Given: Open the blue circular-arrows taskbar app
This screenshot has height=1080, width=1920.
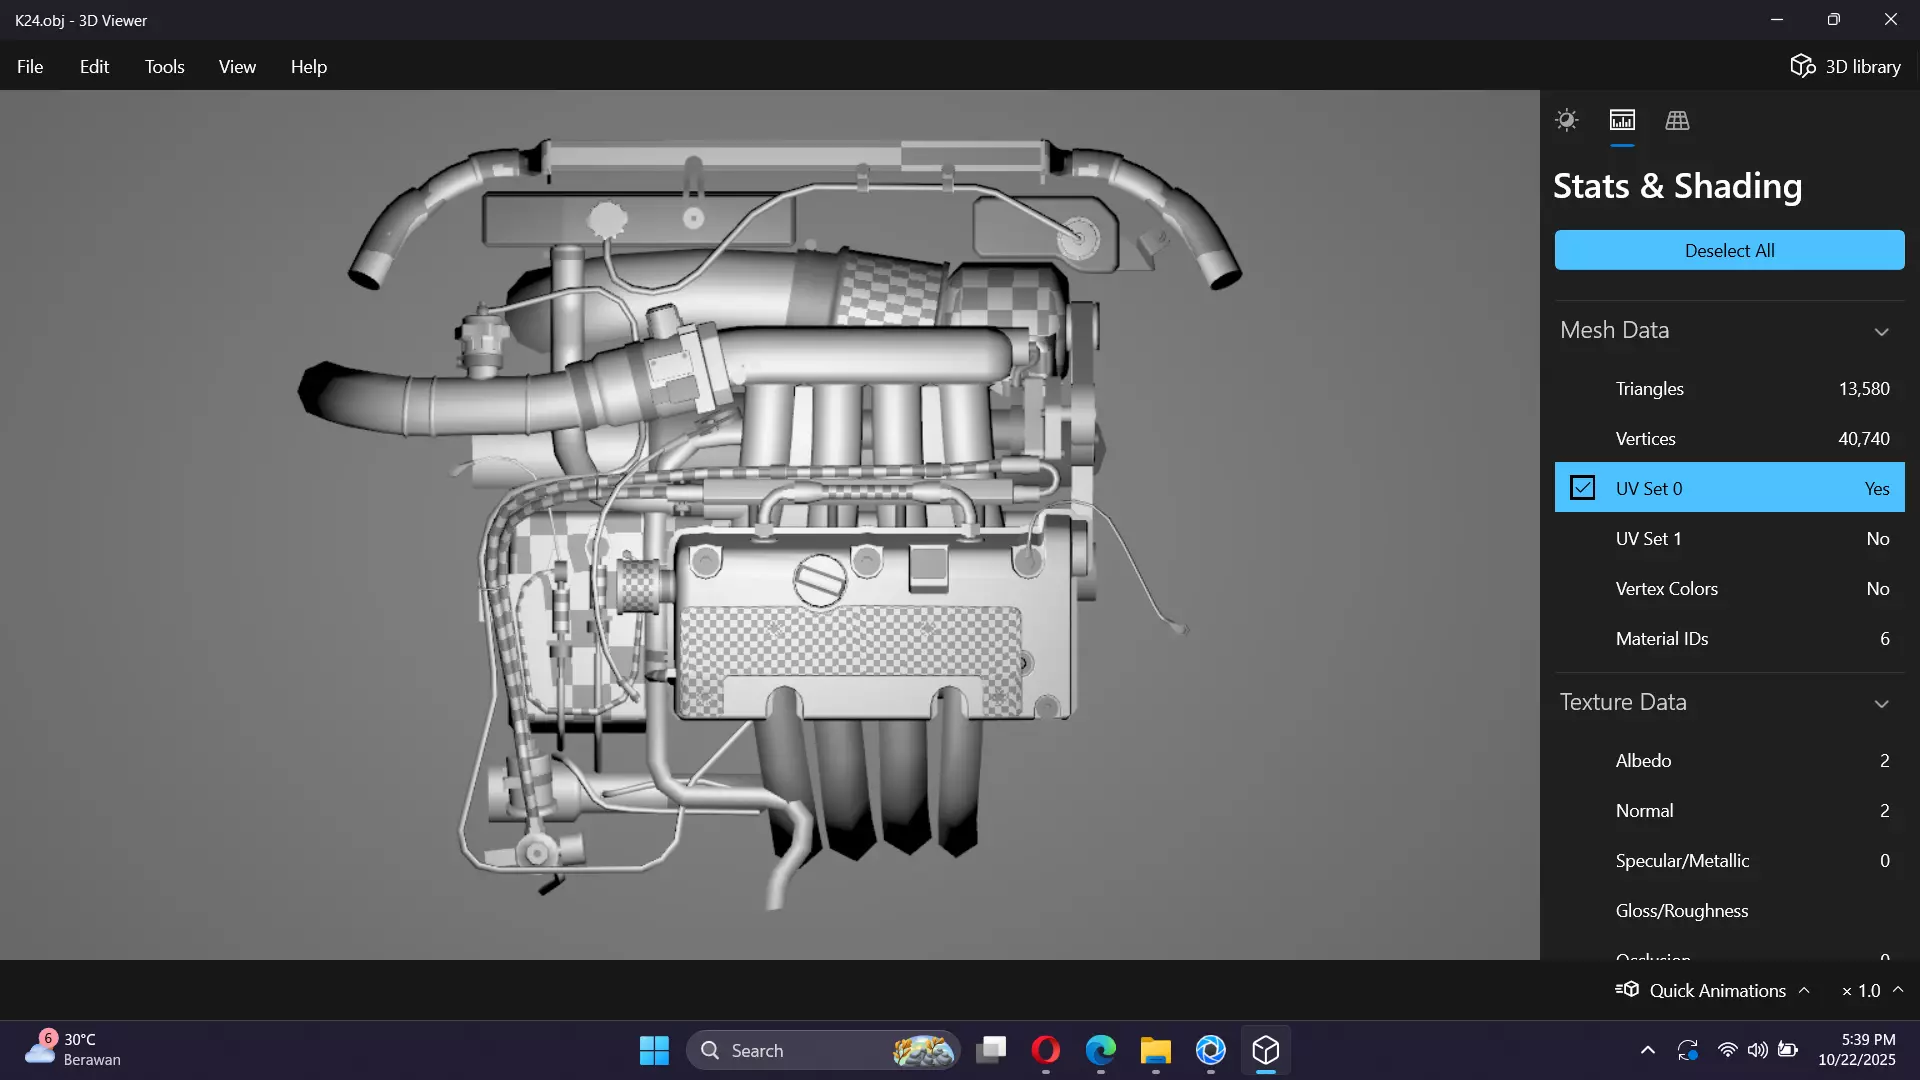Looking at the screenshot, I should coord(1211,1050).
